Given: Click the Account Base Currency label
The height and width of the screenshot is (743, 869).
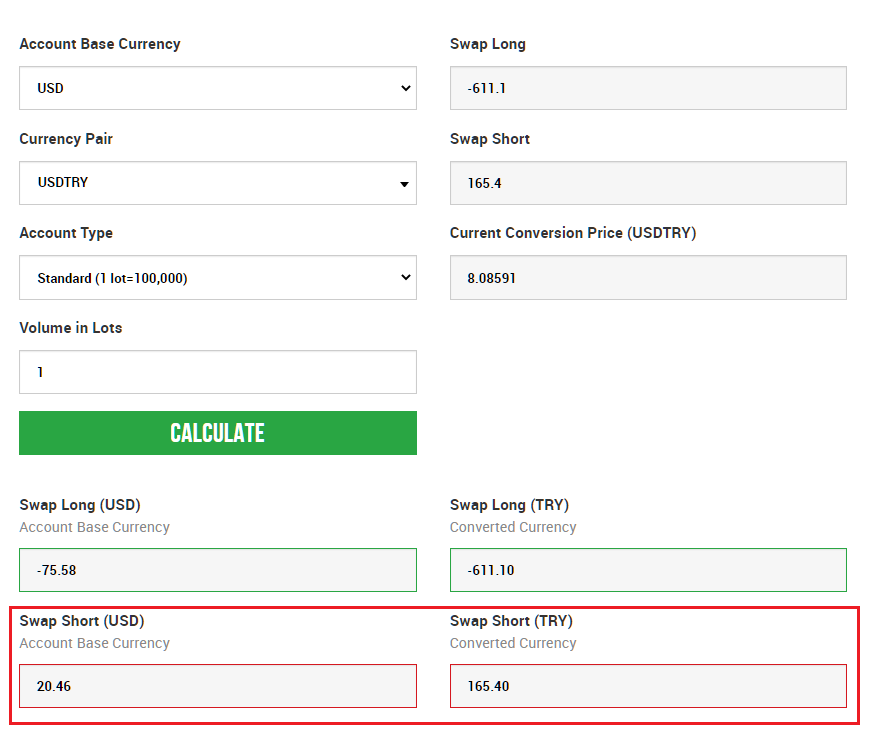Looking at the screenshot, I should click(x=100, y=44).
